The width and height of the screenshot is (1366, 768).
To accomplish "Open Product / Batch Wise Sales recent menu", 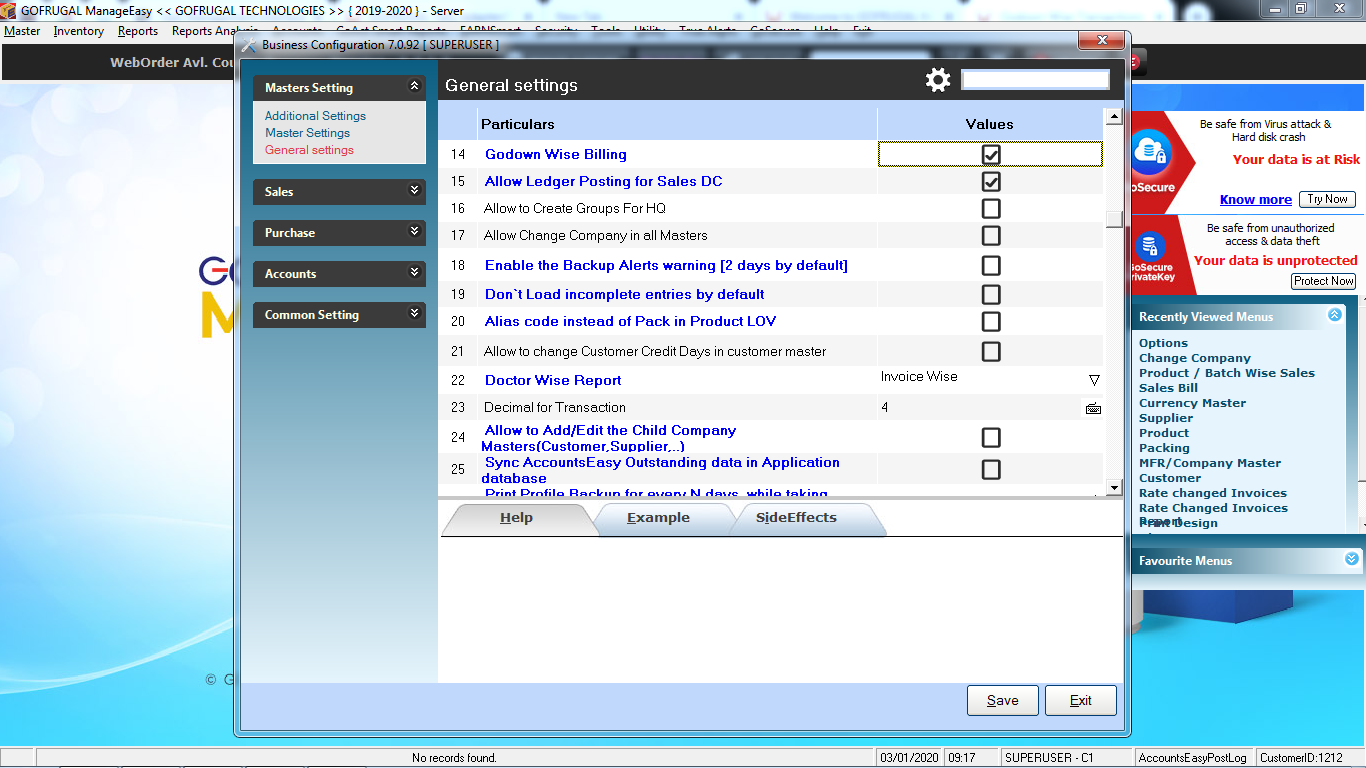I will pyautogui.click(x=1227, y=373).
